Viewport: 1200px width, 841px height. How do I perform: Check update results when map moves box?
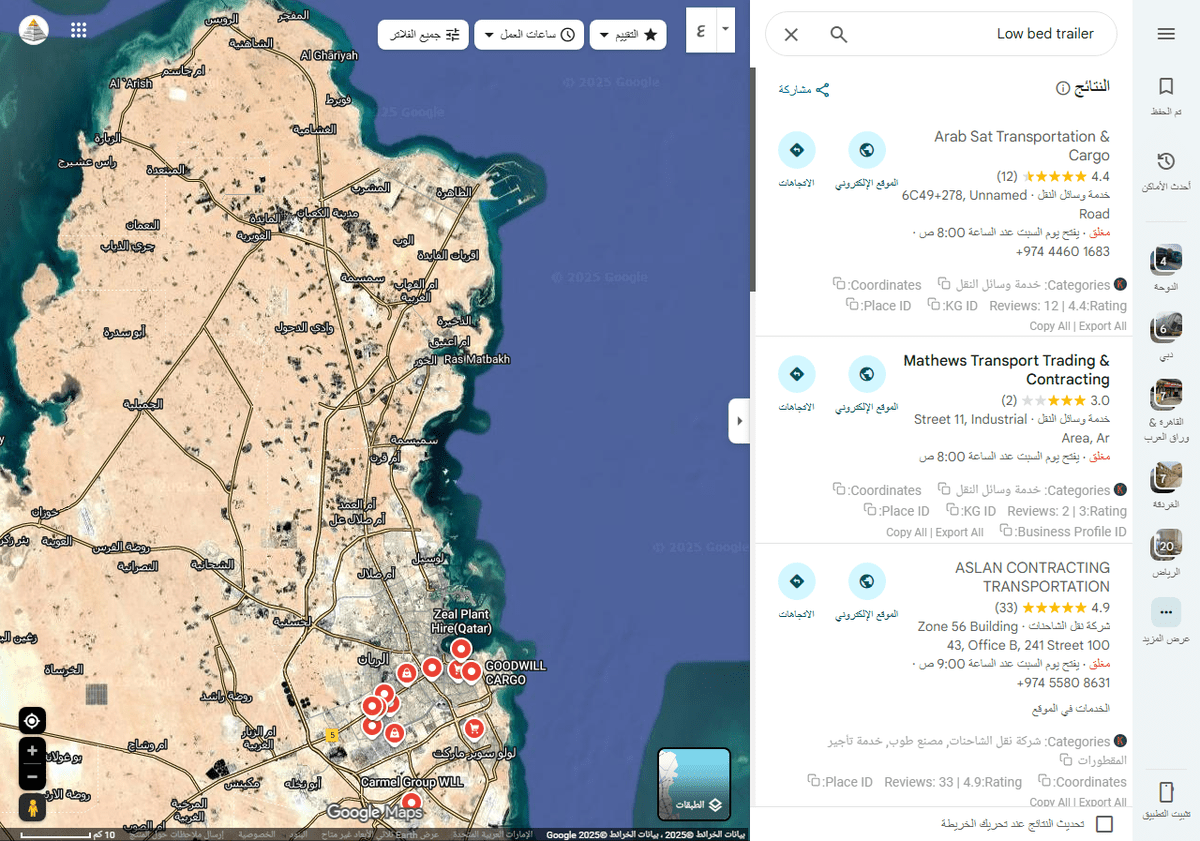point(1104,824)
